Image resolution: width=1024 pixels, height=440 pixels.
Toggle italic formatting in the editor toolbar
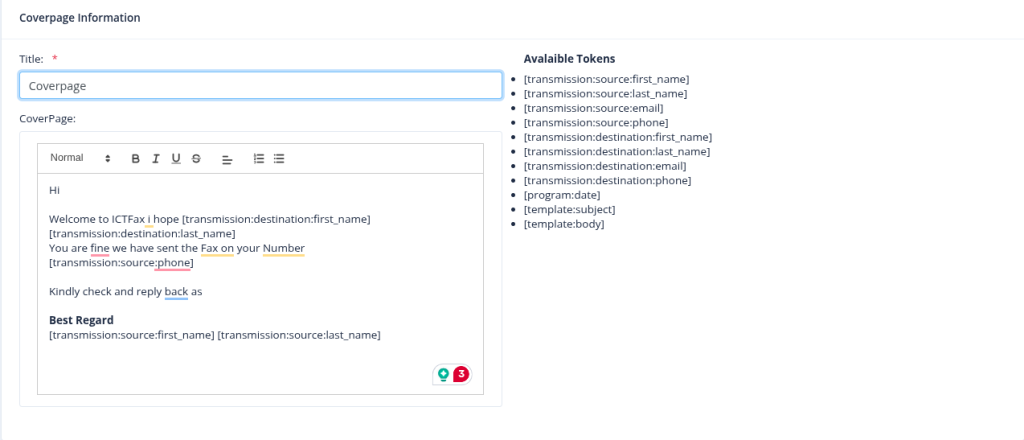tap(156, 158)
